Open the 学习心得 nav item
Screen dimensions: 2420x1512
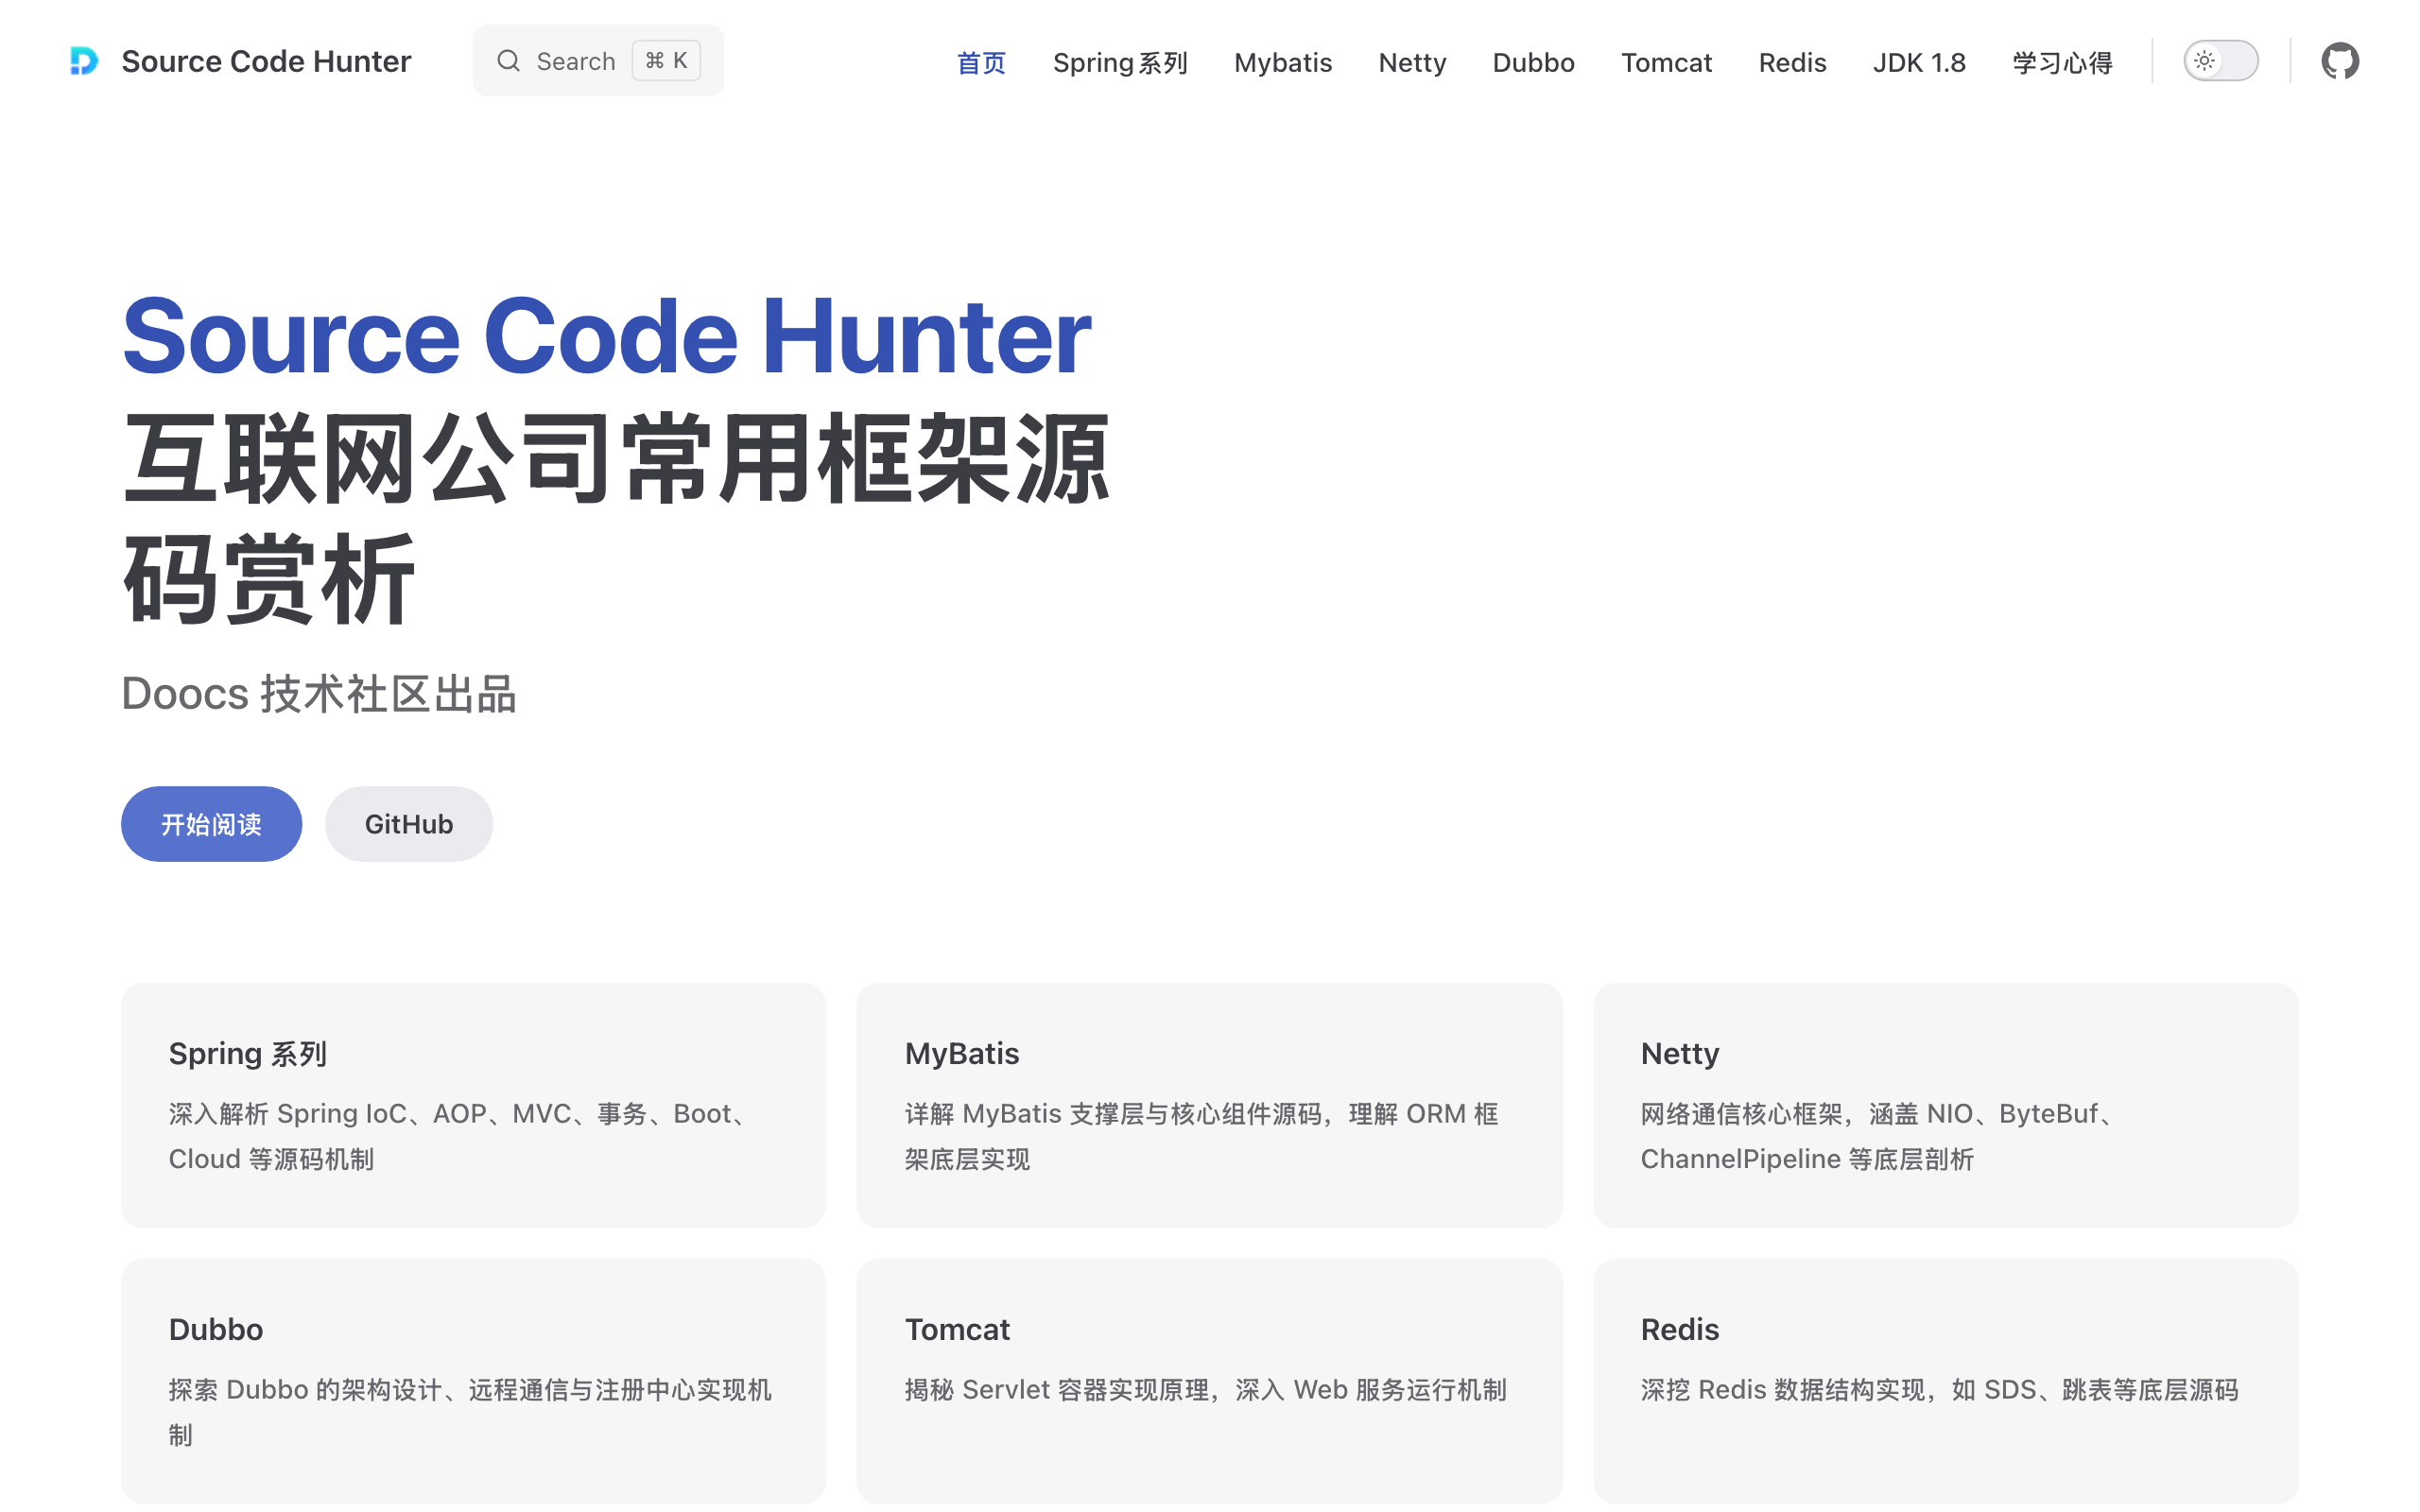point(2062,62)
